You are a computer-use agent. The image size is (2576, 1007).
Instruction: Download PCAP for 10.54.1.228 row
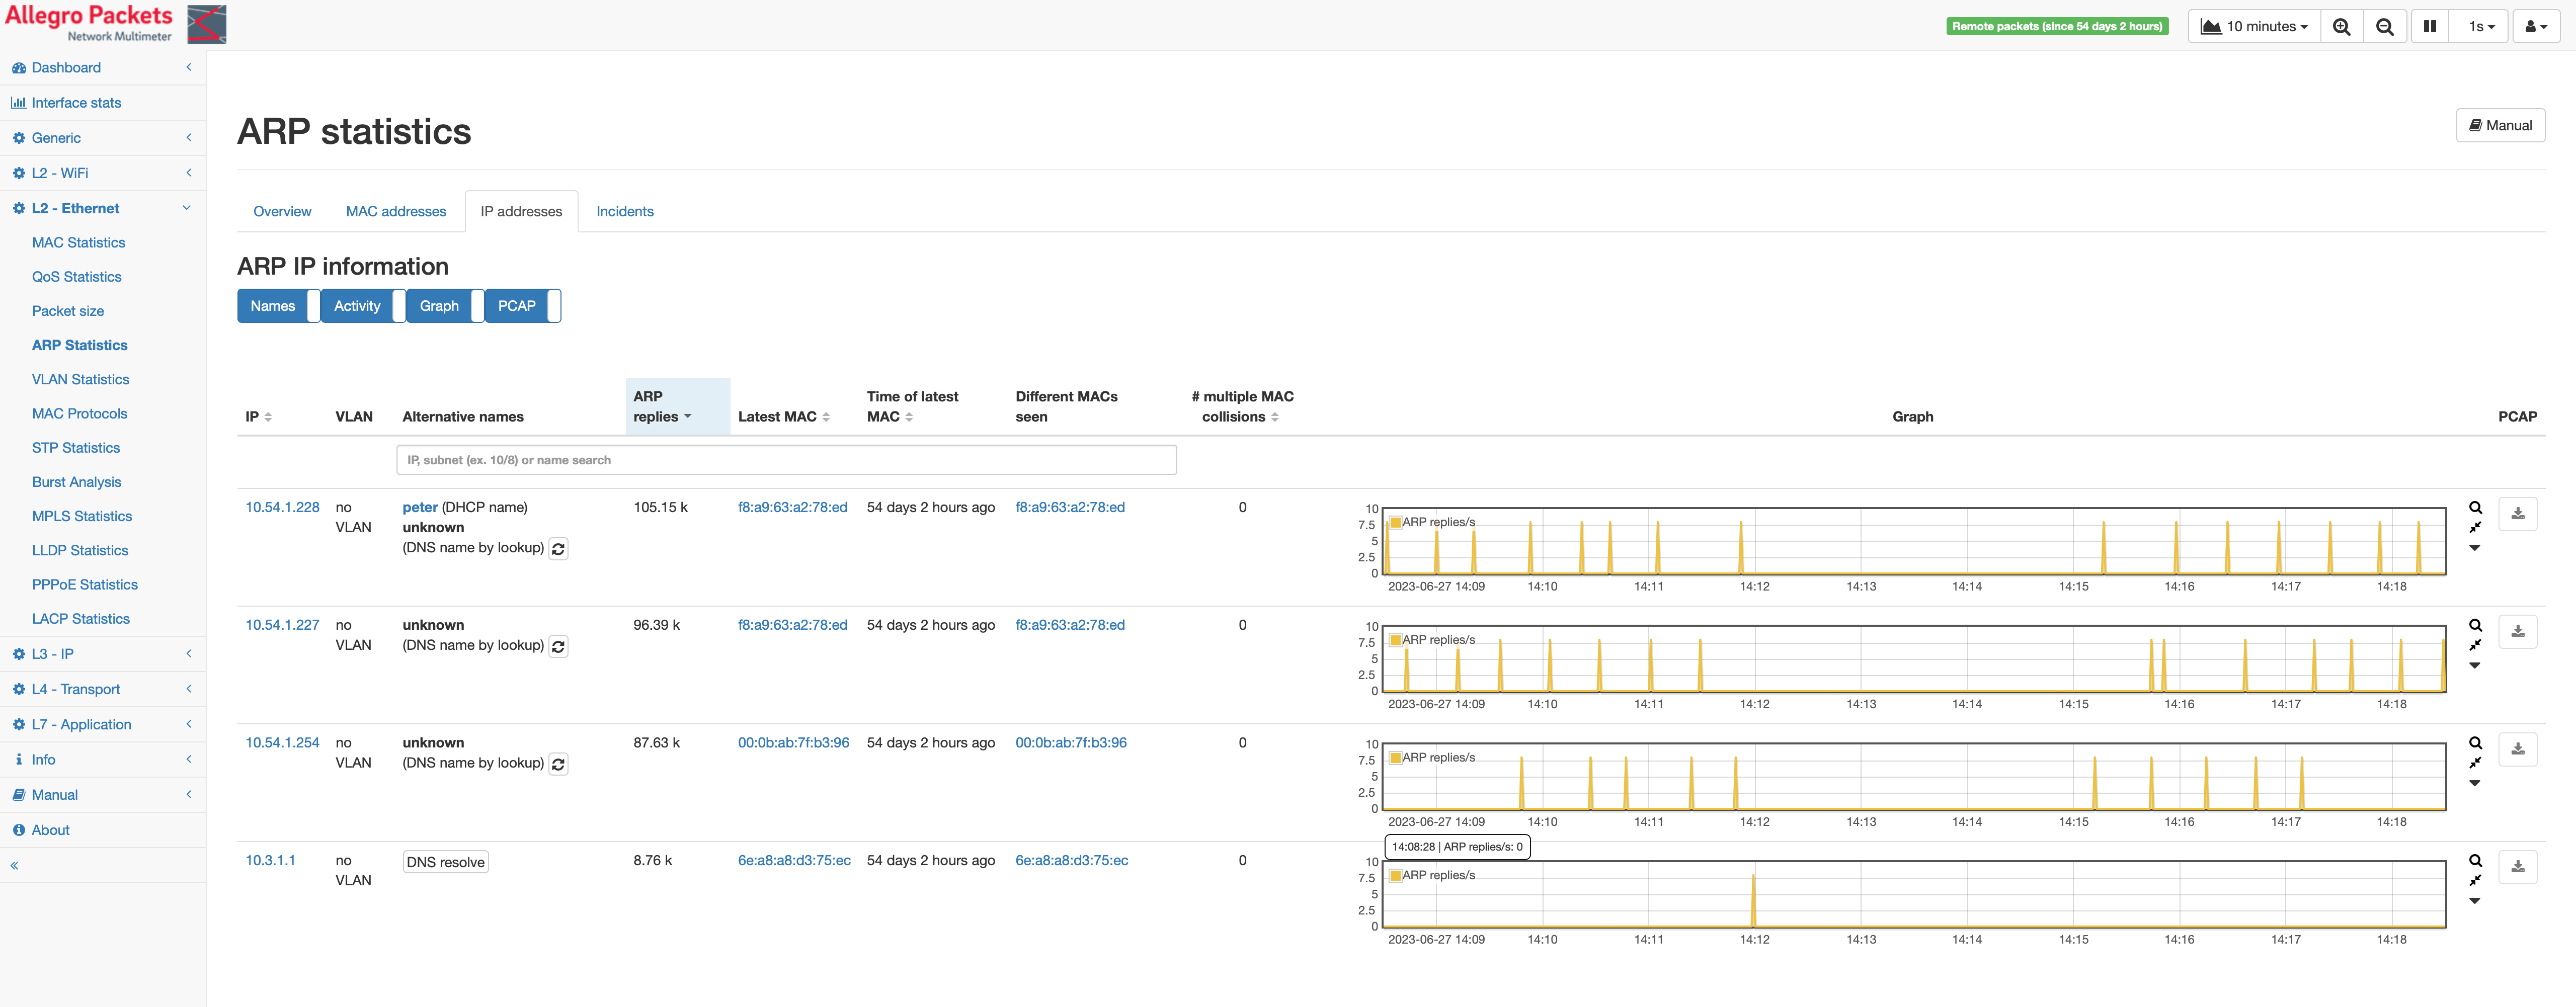pos(2517,514)
